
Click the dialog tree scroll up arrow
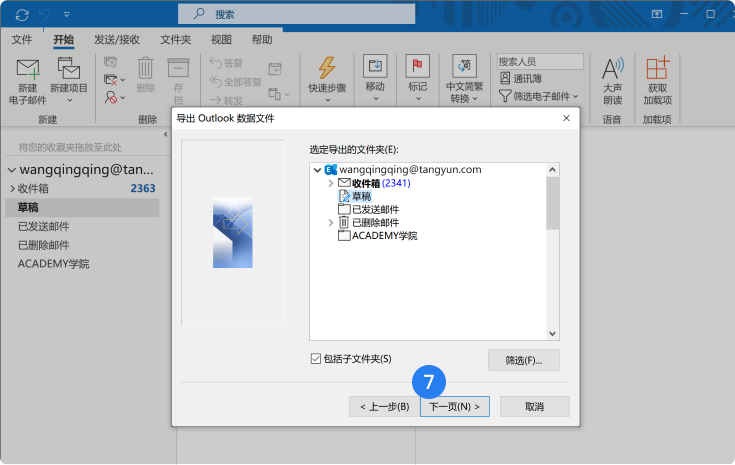click(552, 170)
